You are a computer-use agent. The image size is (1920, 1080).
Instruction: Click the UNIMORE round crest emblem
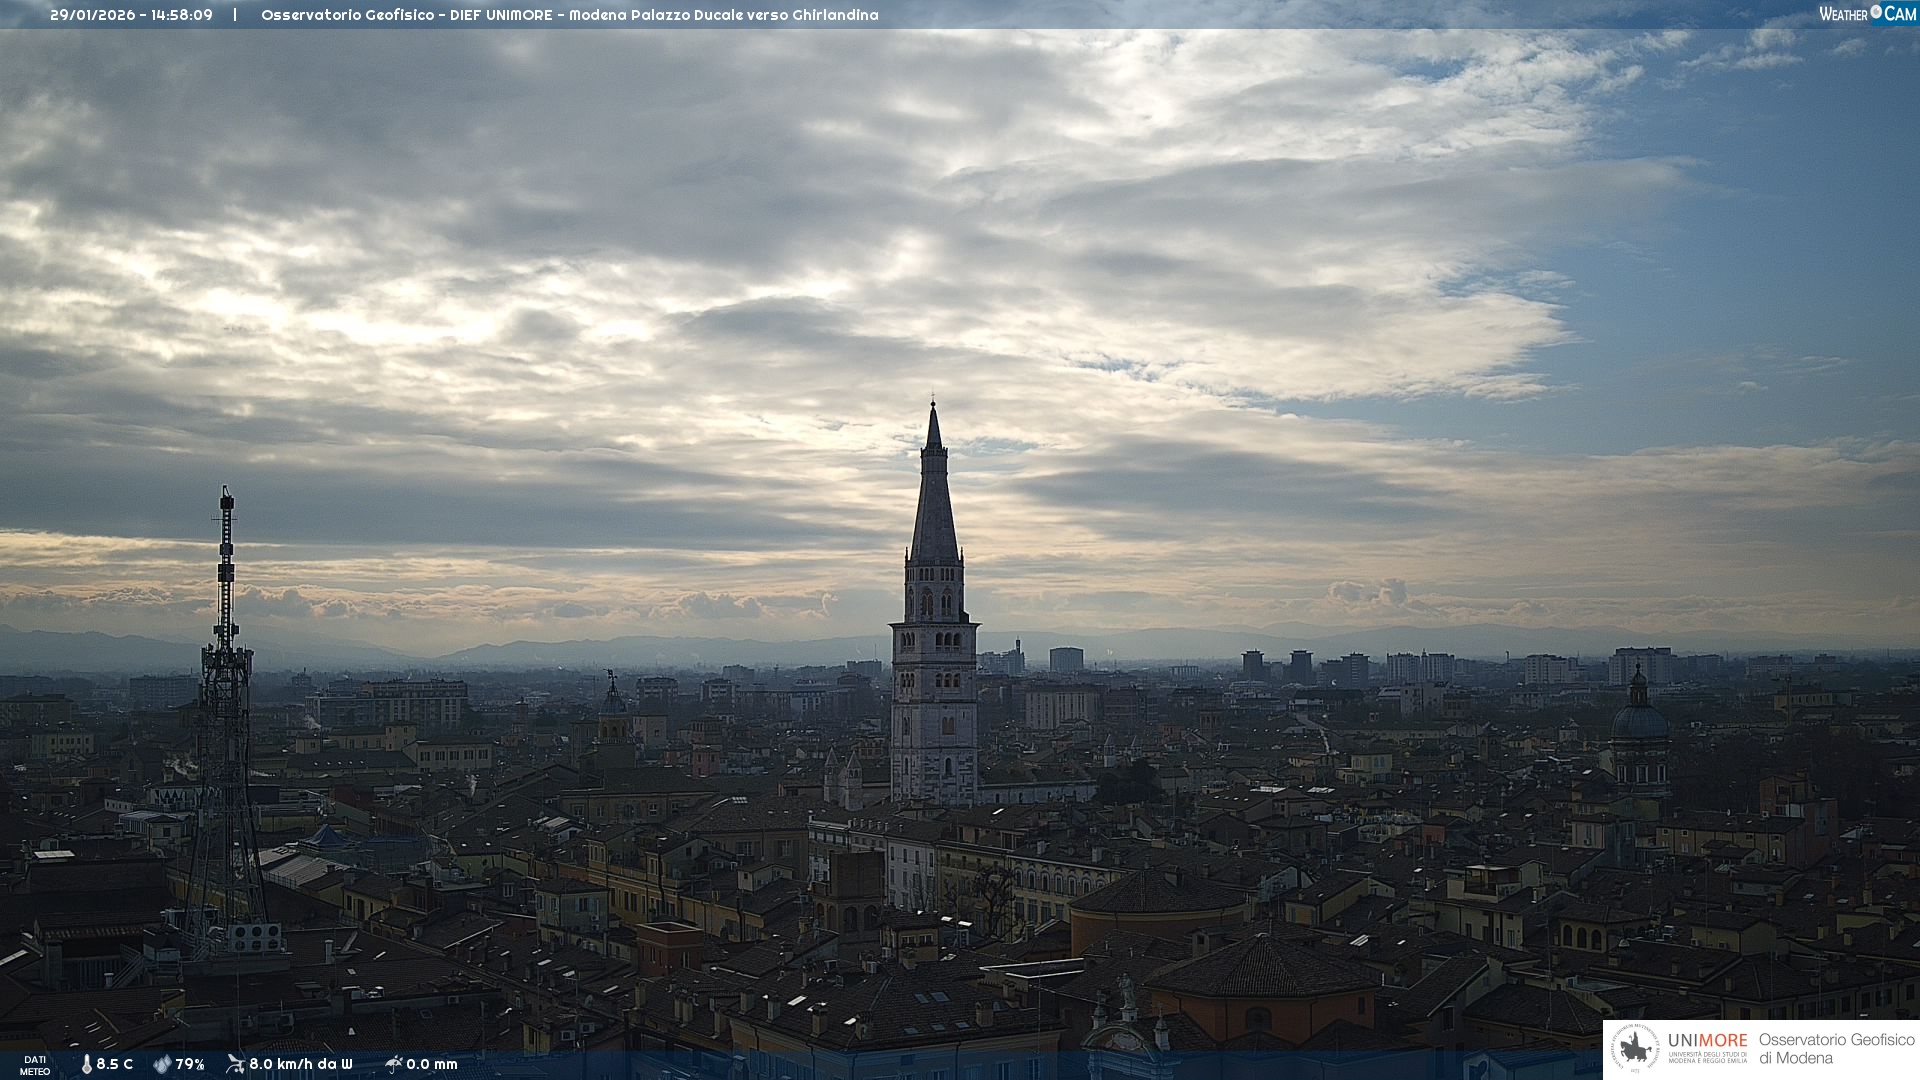tap(1636, 1049)
